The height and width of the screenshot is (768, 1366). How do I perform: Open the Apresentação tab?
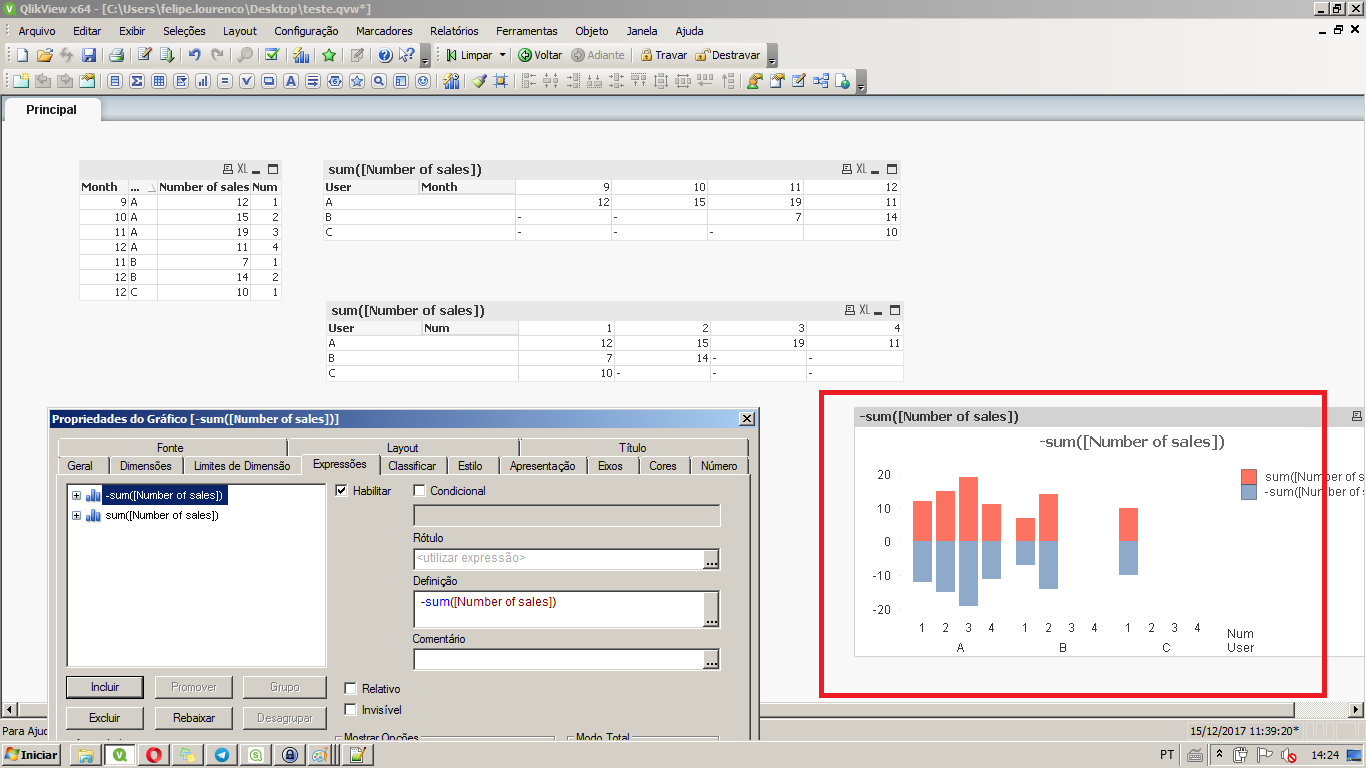point(542,466)
